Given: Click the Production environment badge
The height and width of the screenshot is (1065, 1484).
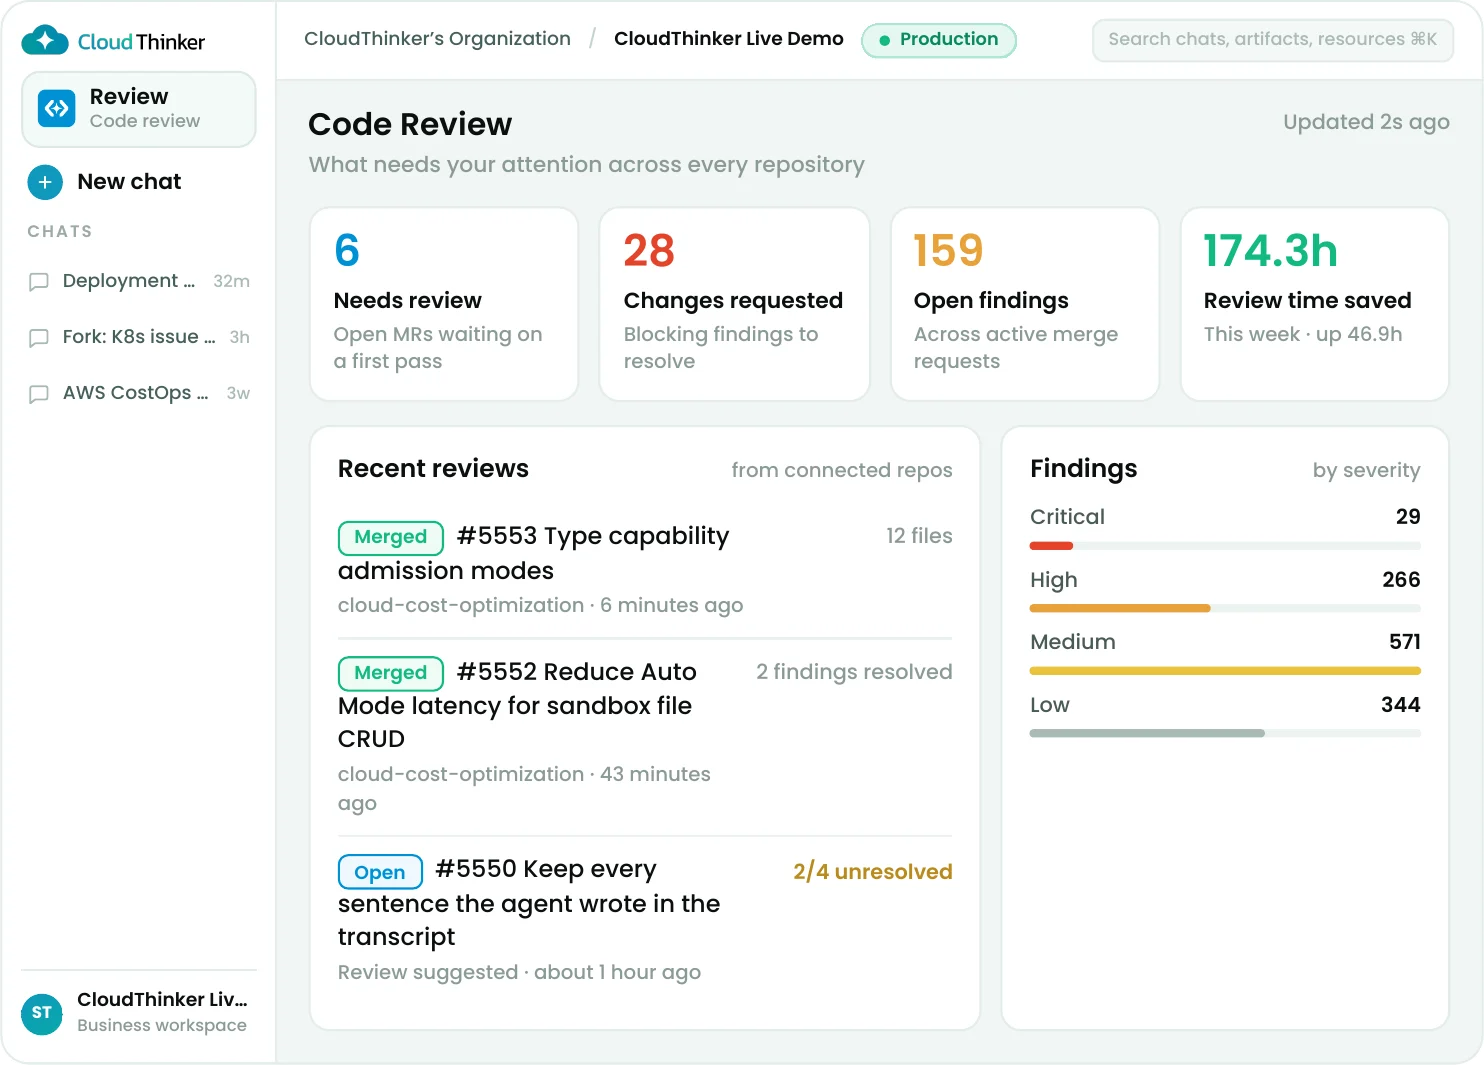Looking at the screenshot, I should pyautogui.click(x=939, y=40).
